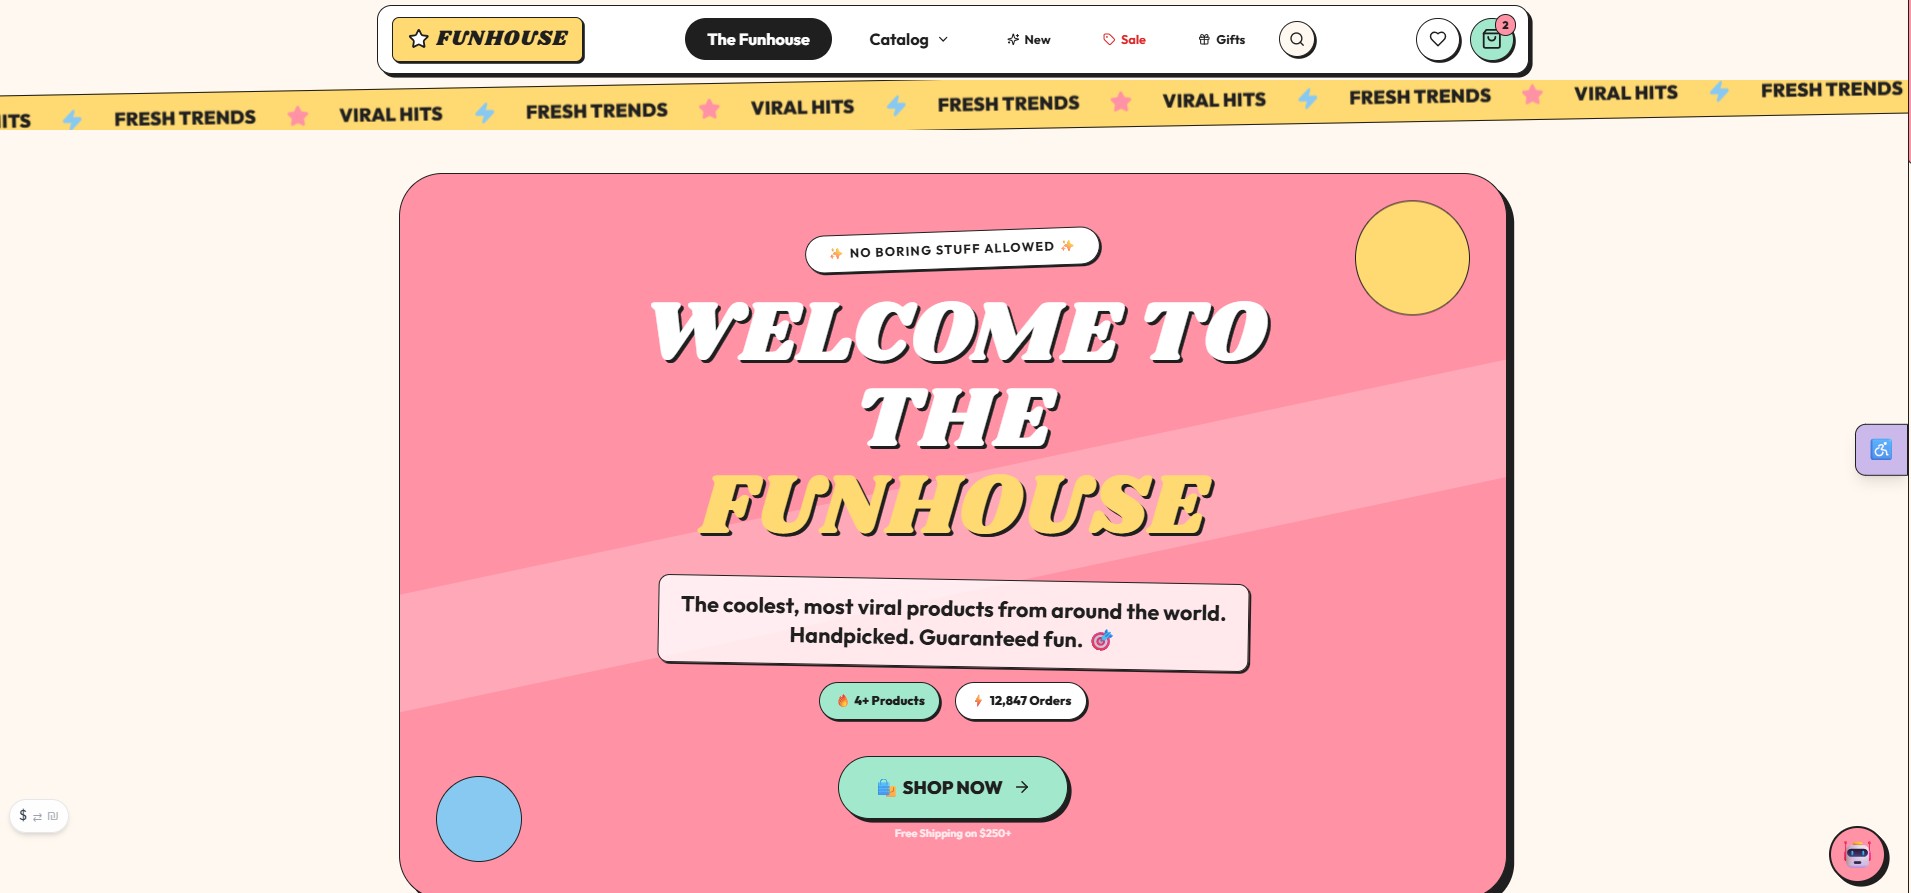Click the Free Shipping on $250+ text
This screenshot has height=893, width=1911.
(953, 833)
